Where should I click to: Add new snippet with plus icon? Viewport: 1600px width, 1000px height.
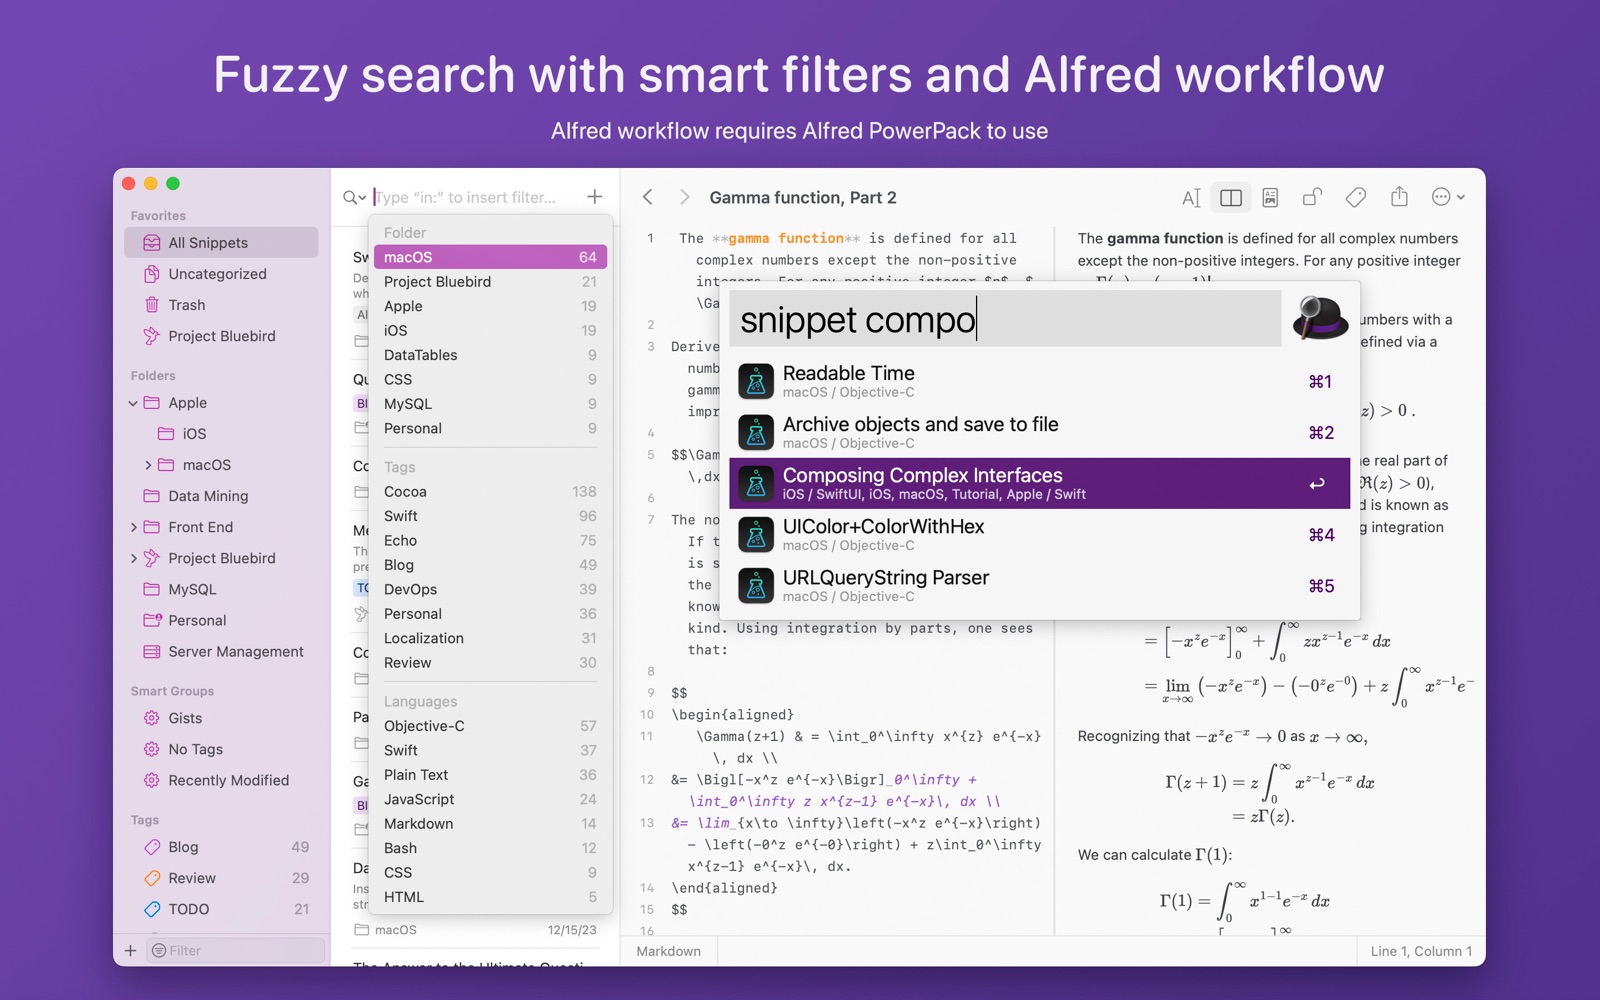(x=595, y=197)
